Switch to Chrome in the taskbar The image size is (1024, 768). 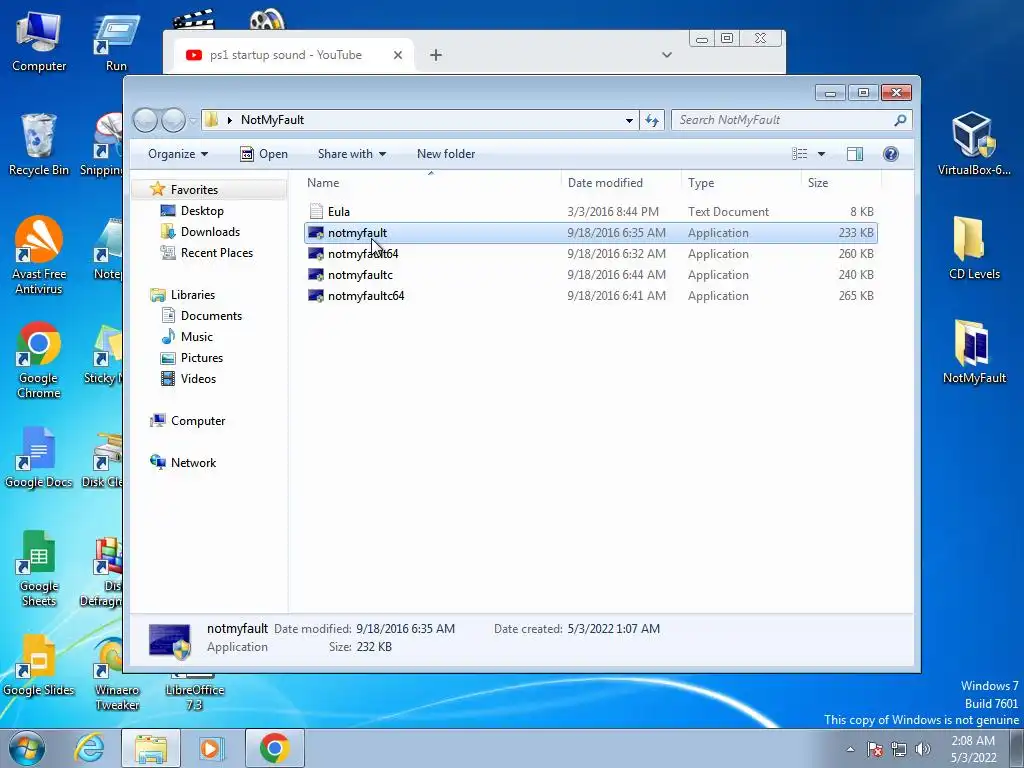(x=274, y=748)
